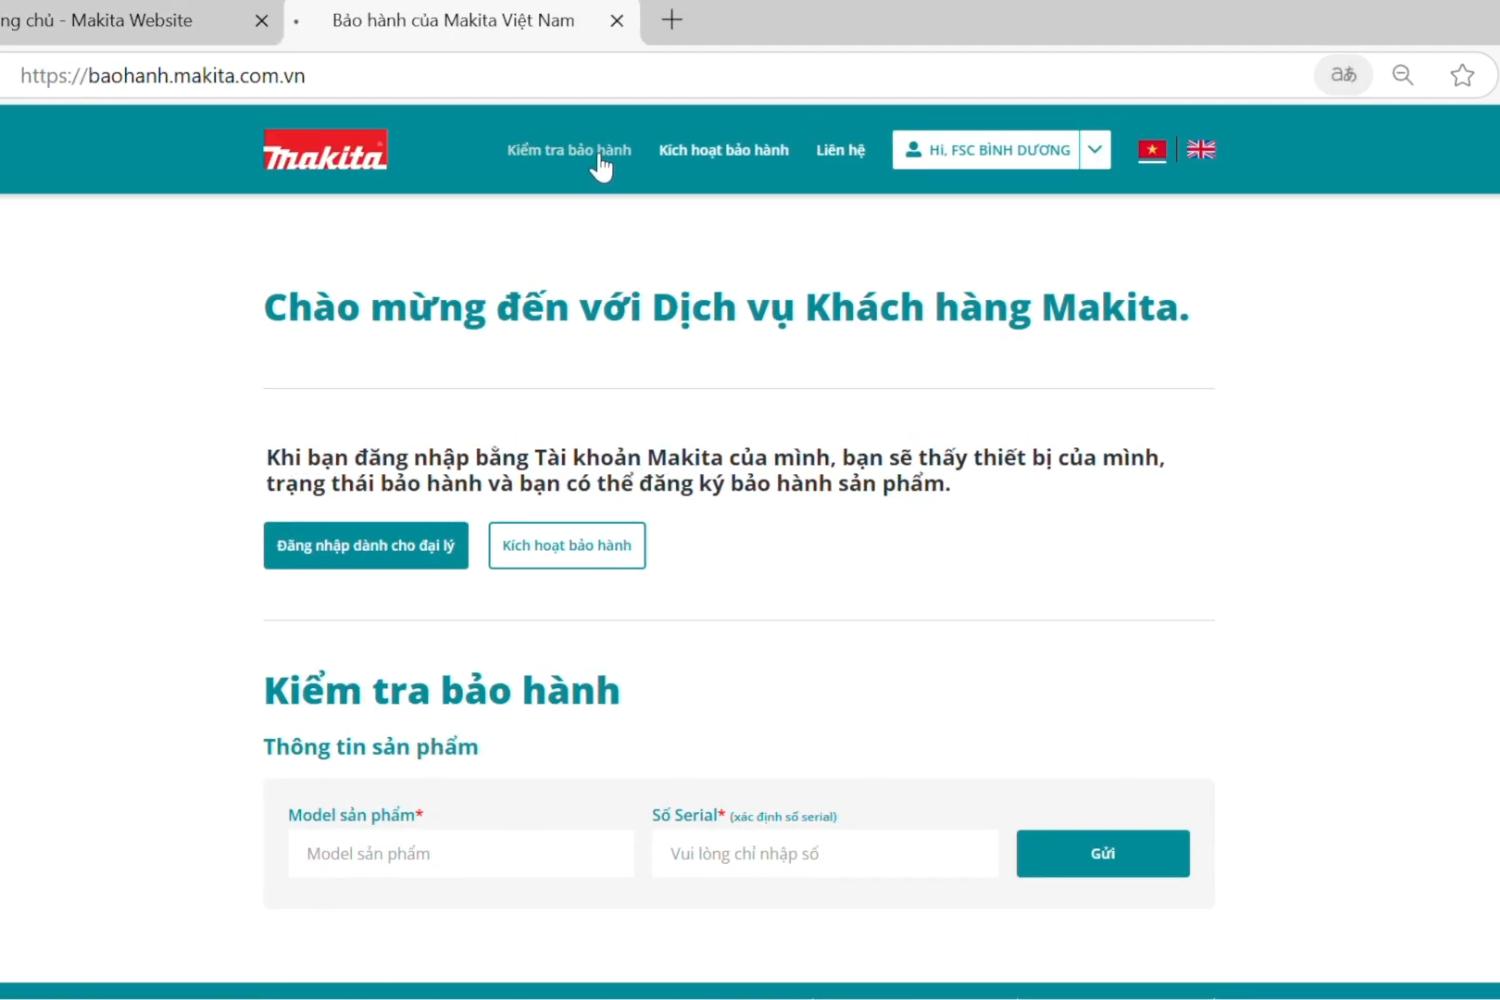This screenshot has height=1000, width=1500.
Task: Focus the Model sản phẩm input field
Action: (461, 853)
